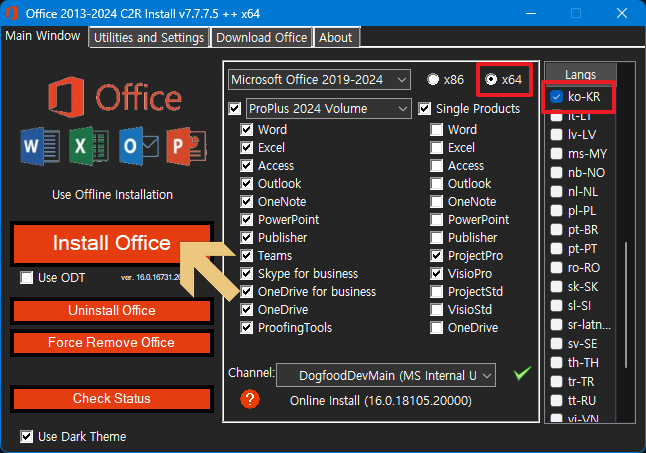
Task: Click the PowerPoint app icon
Action: click(x=187, y=146)
